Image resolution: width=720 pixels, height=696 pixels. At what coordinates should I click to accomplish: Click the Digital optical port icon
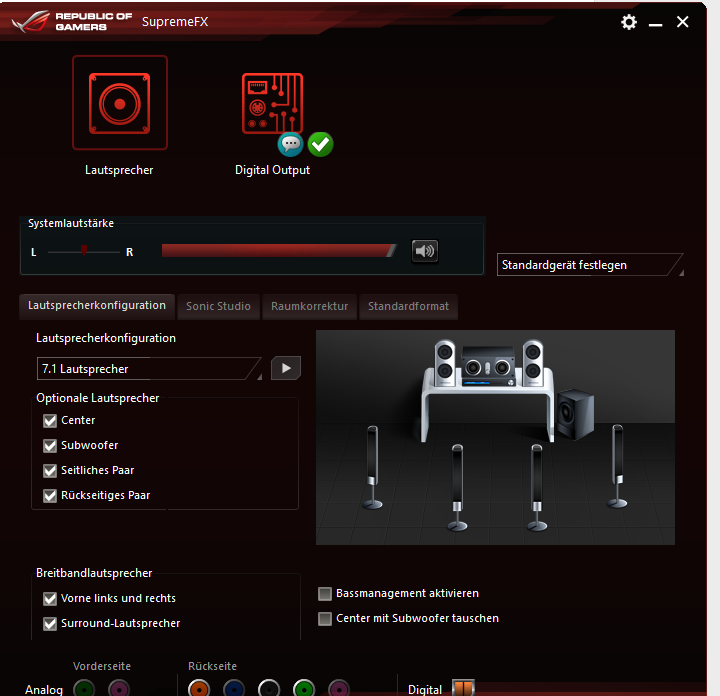[x=463, y=688]
